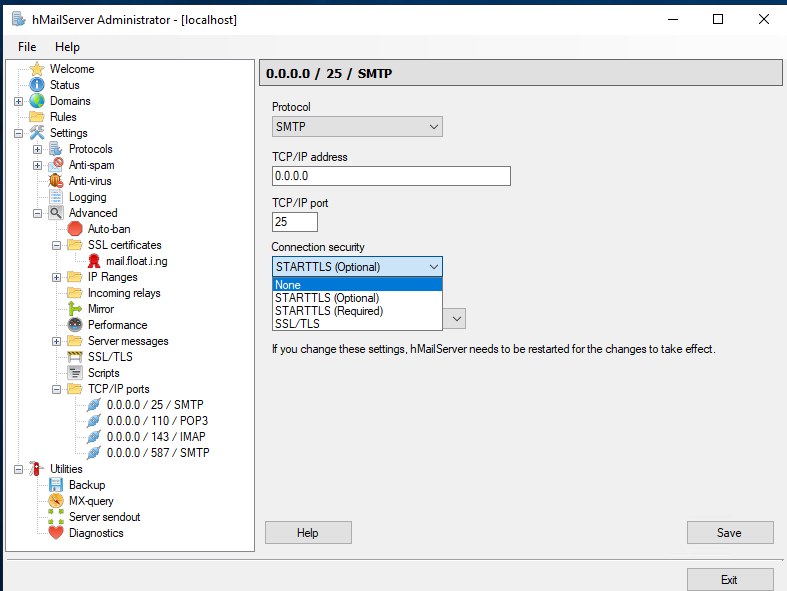Choose SSL/TLS in security list
The height and width of the screenshot is (591, 787).
(x=357, y=324)
